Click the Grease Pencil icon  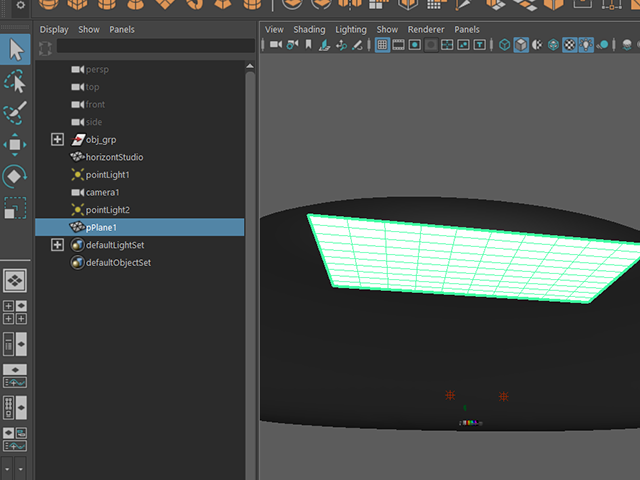[357, 44]
